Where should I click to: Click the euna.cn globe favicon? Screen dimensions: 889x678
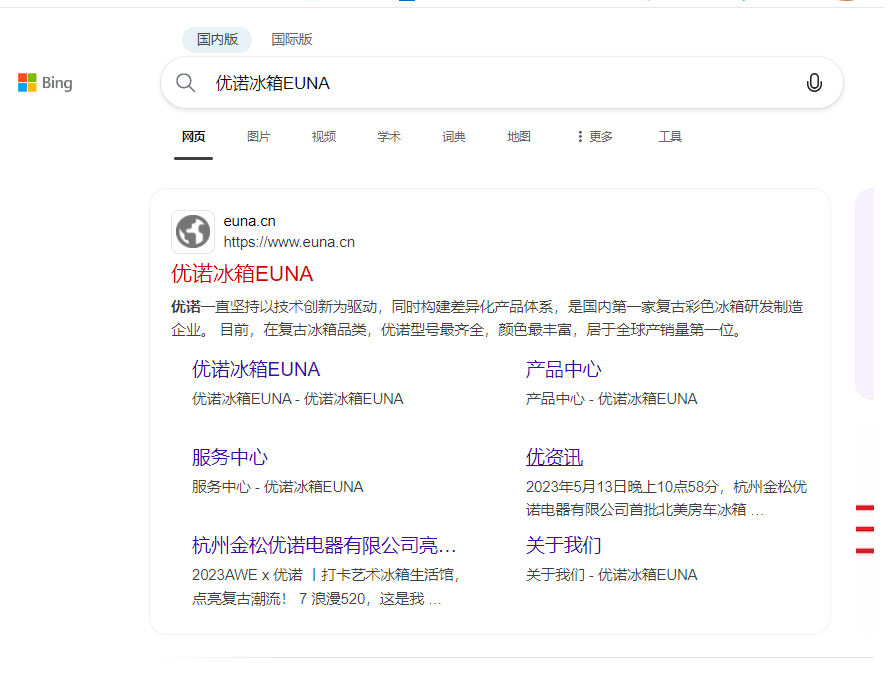click(x=193, y=232)
